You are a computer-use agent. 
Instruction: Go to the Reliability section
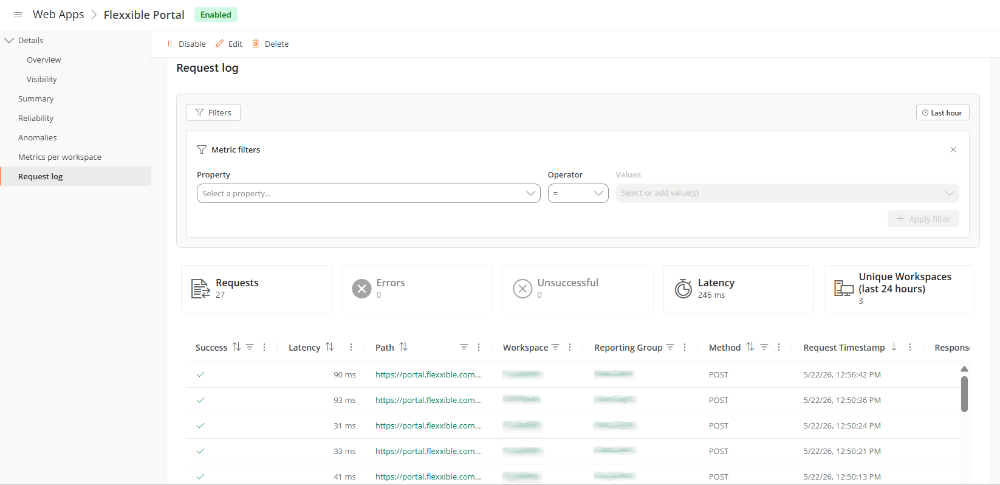36,118
